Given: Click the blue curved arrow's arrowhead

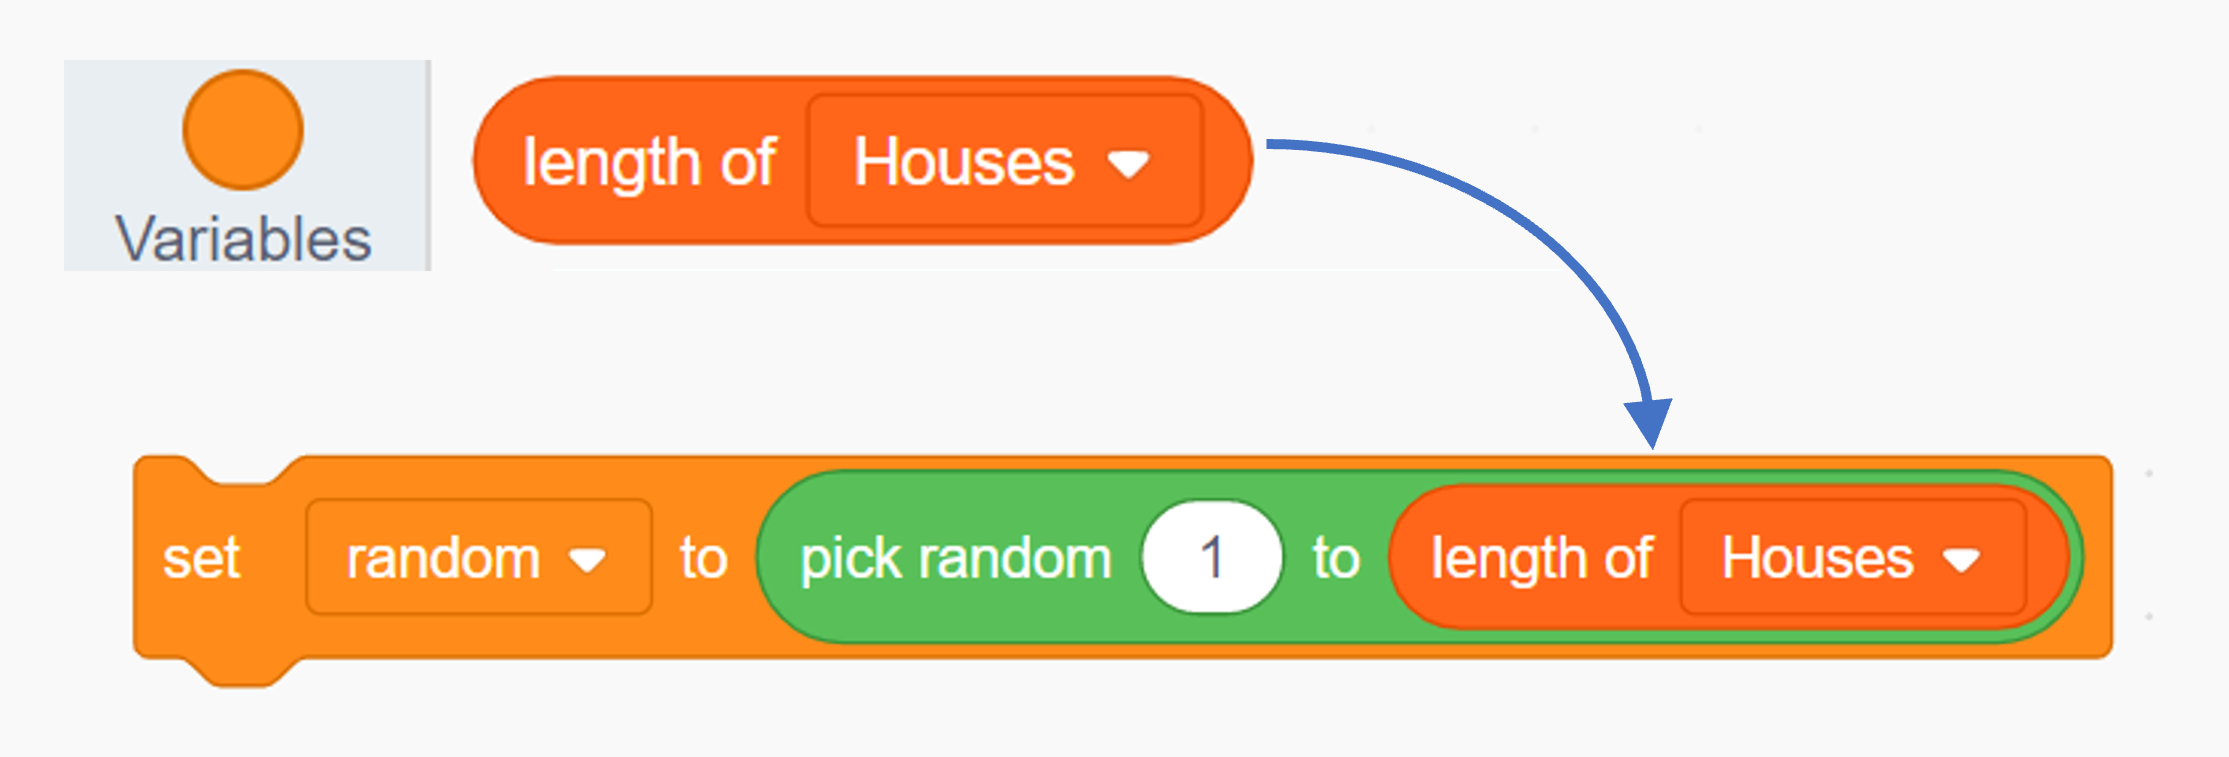Looking at the screenshot, I should 1650,422.
